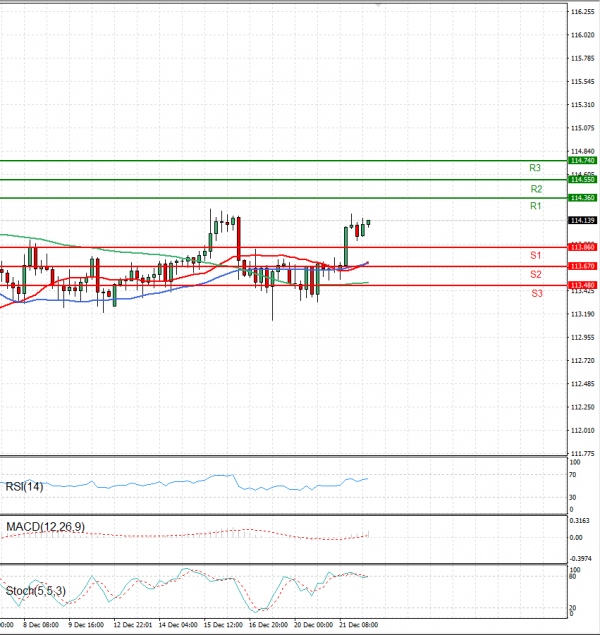Click the 21 Dec 08:00 date label
This screenshot has height=635, width=600.
coord(359,623)
